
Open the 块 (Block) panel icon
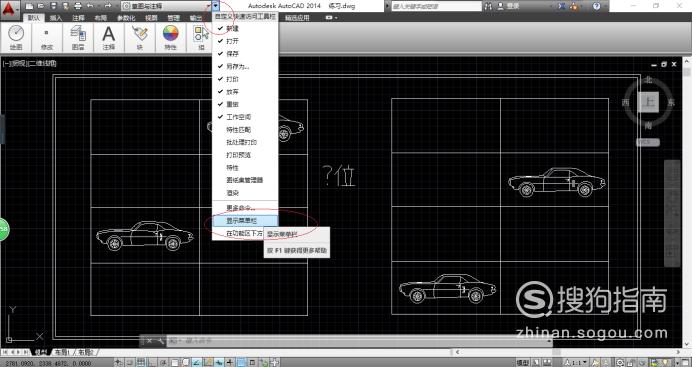coord(139,37)
